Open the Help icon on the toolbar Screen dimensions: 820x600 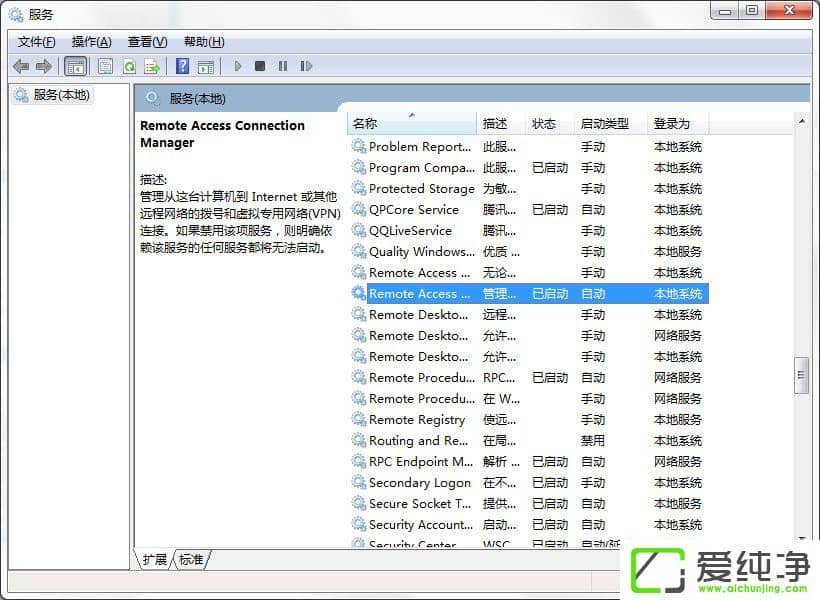click(181, 66)
